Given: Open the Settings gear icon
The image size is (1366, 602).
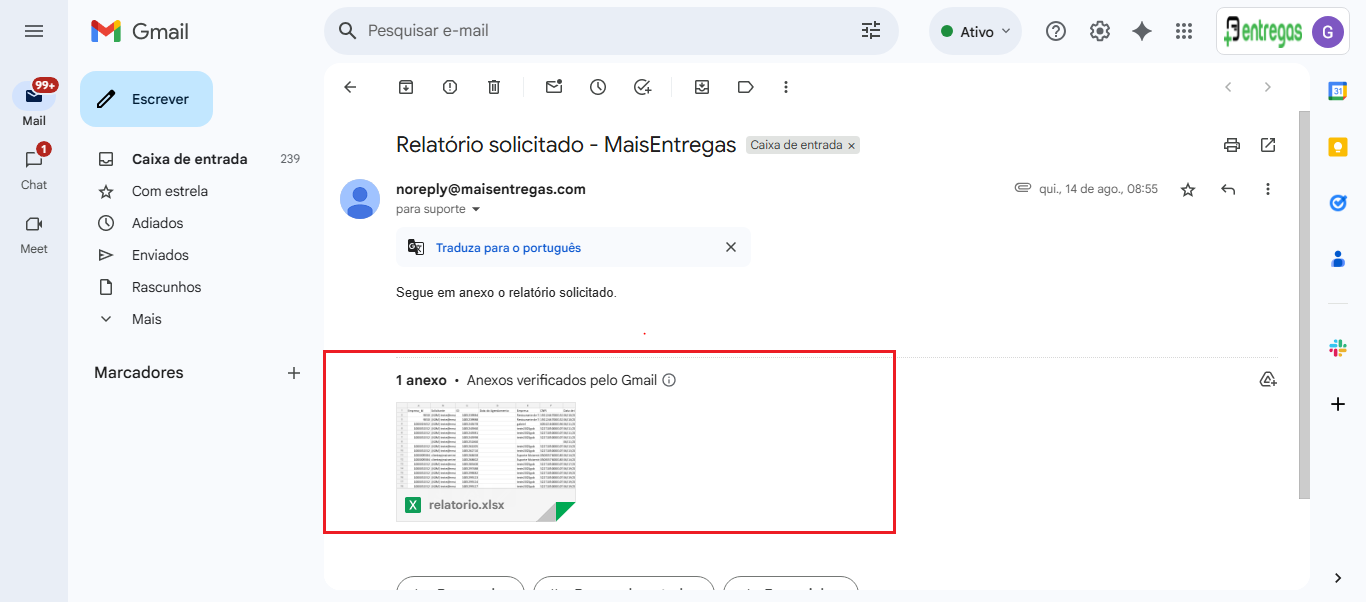Looking at the screenshot, I should (1100, 31).
